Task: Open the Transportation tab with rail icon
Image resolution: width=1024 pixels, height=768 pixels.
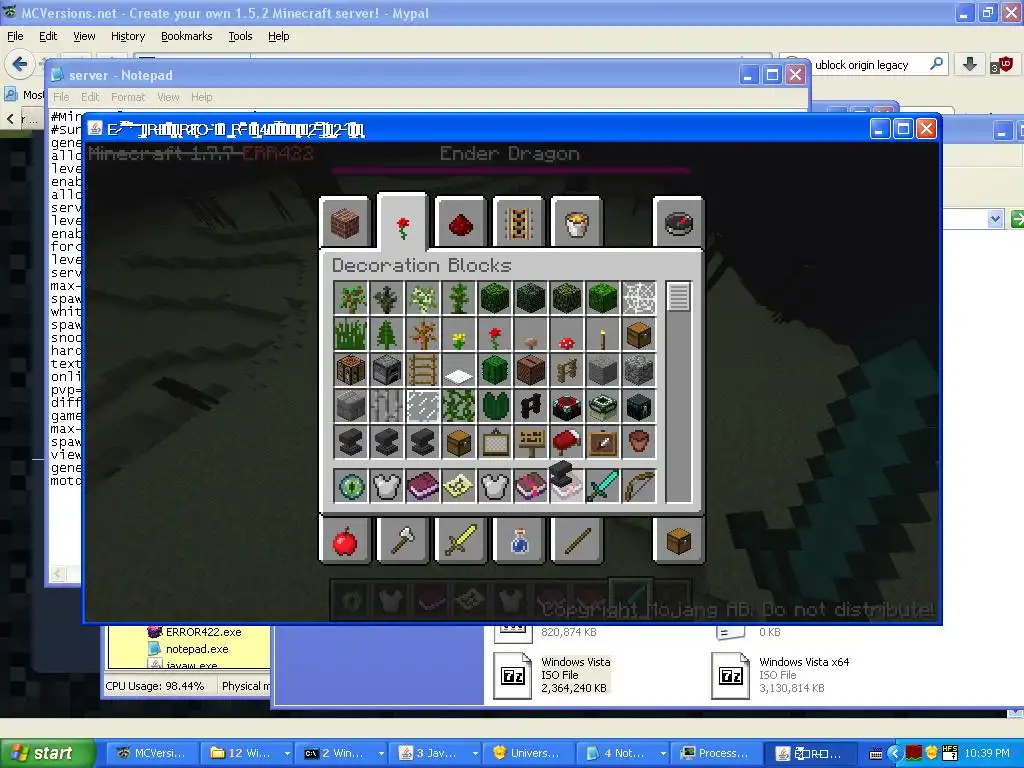Action: pos(518,223)
